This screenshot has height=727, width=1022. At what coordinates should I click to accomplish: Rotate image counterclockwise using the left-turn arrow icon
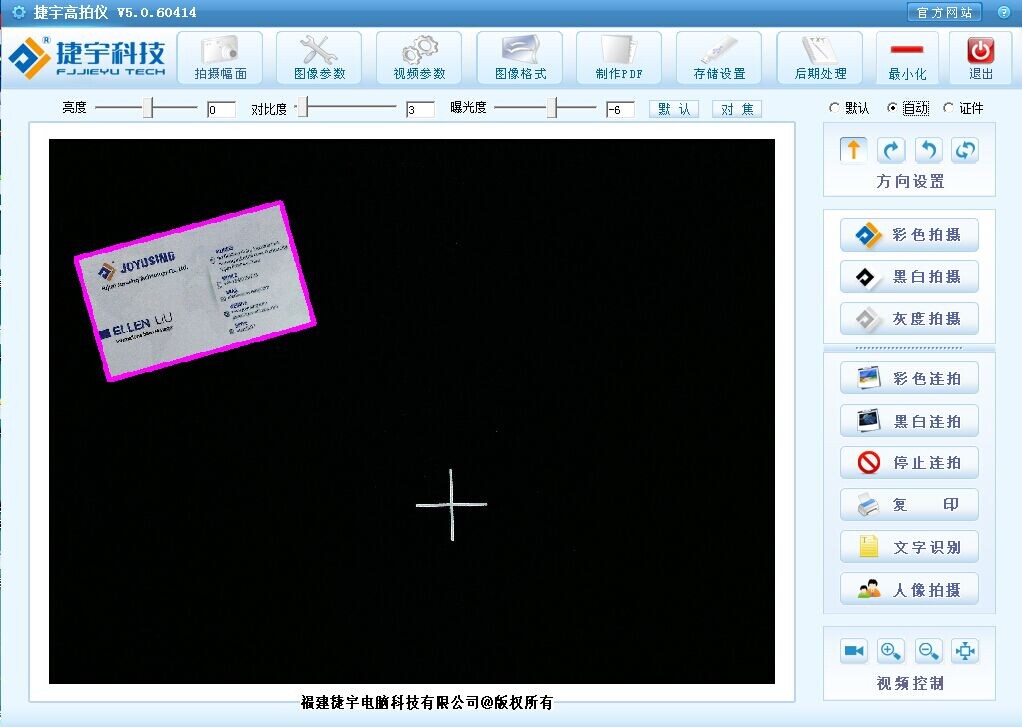coord(928,150)
